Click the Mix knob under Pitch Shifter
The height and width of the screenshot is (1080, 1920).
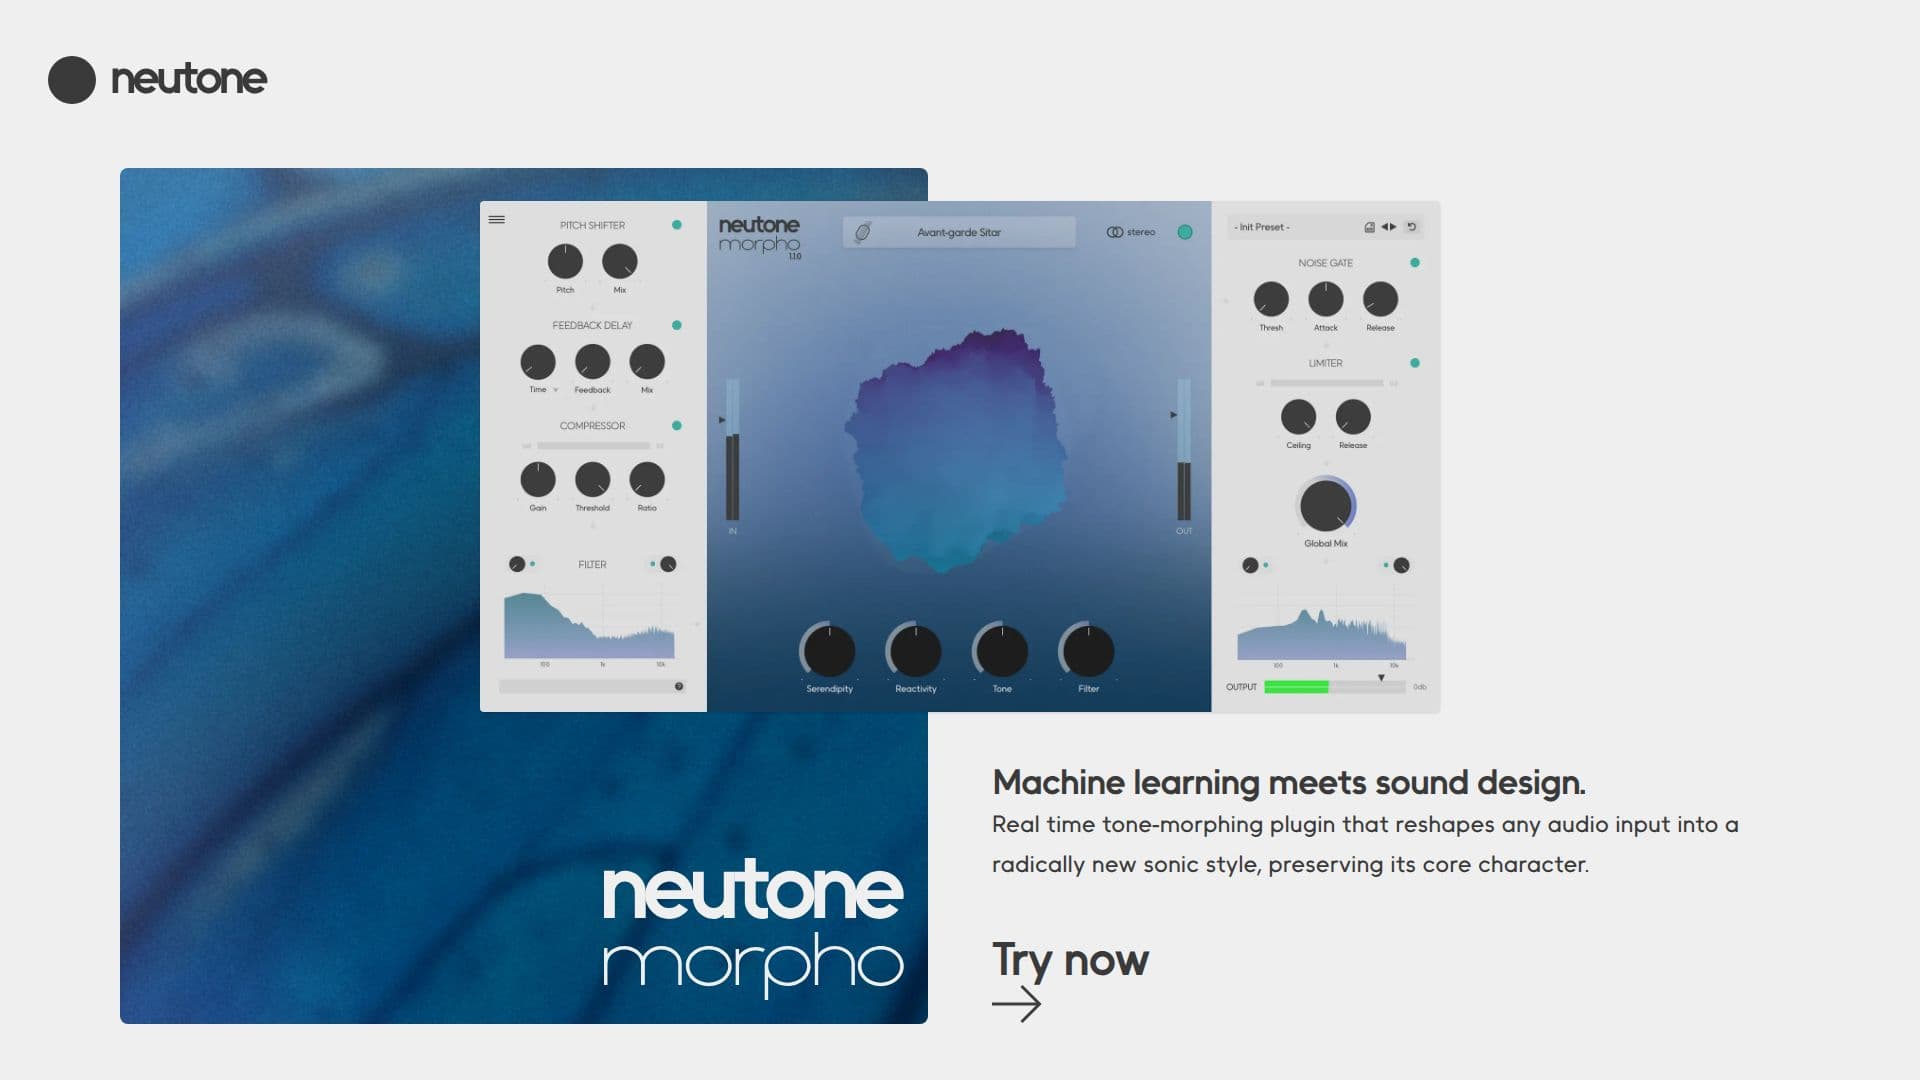coord(620,262)
